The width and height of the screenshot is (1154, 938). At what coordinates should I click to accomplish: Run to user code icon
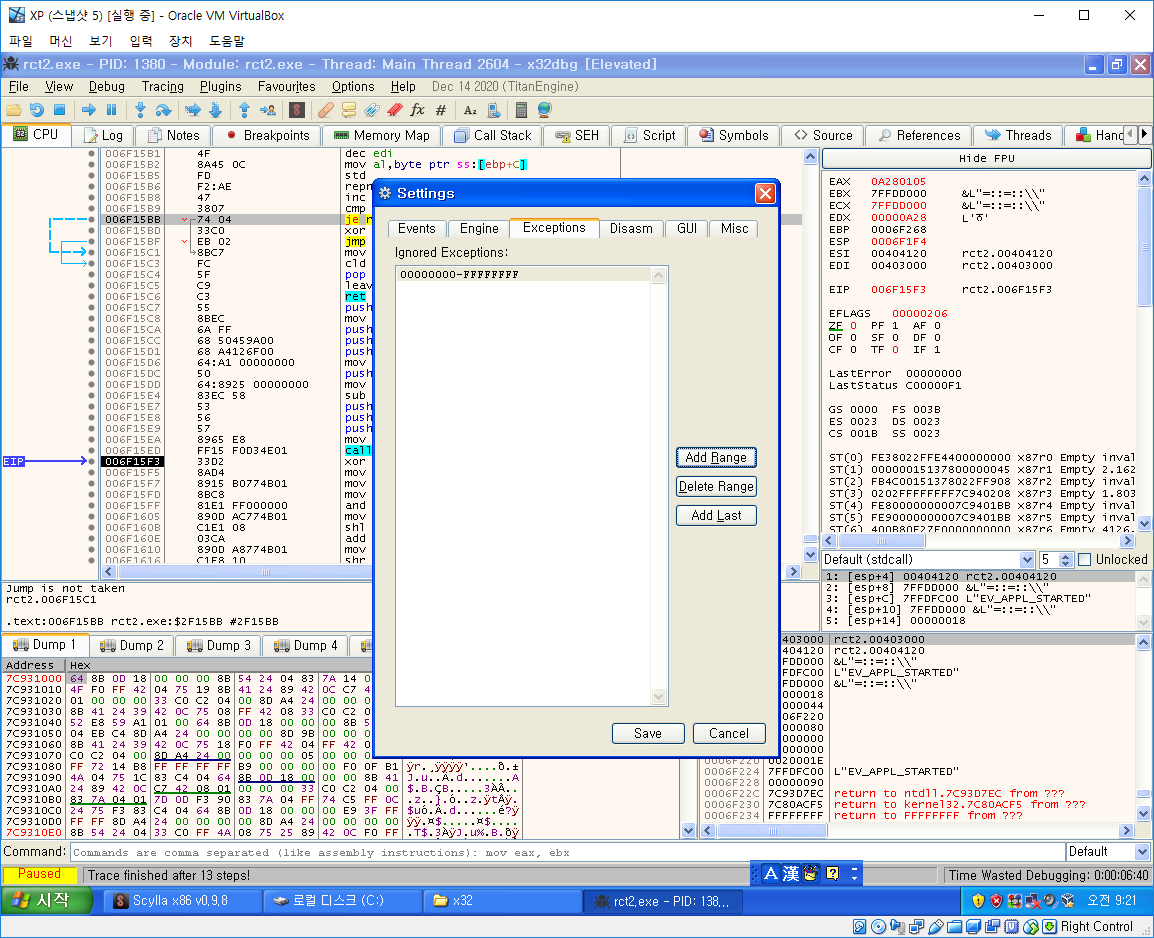(268, 110)
